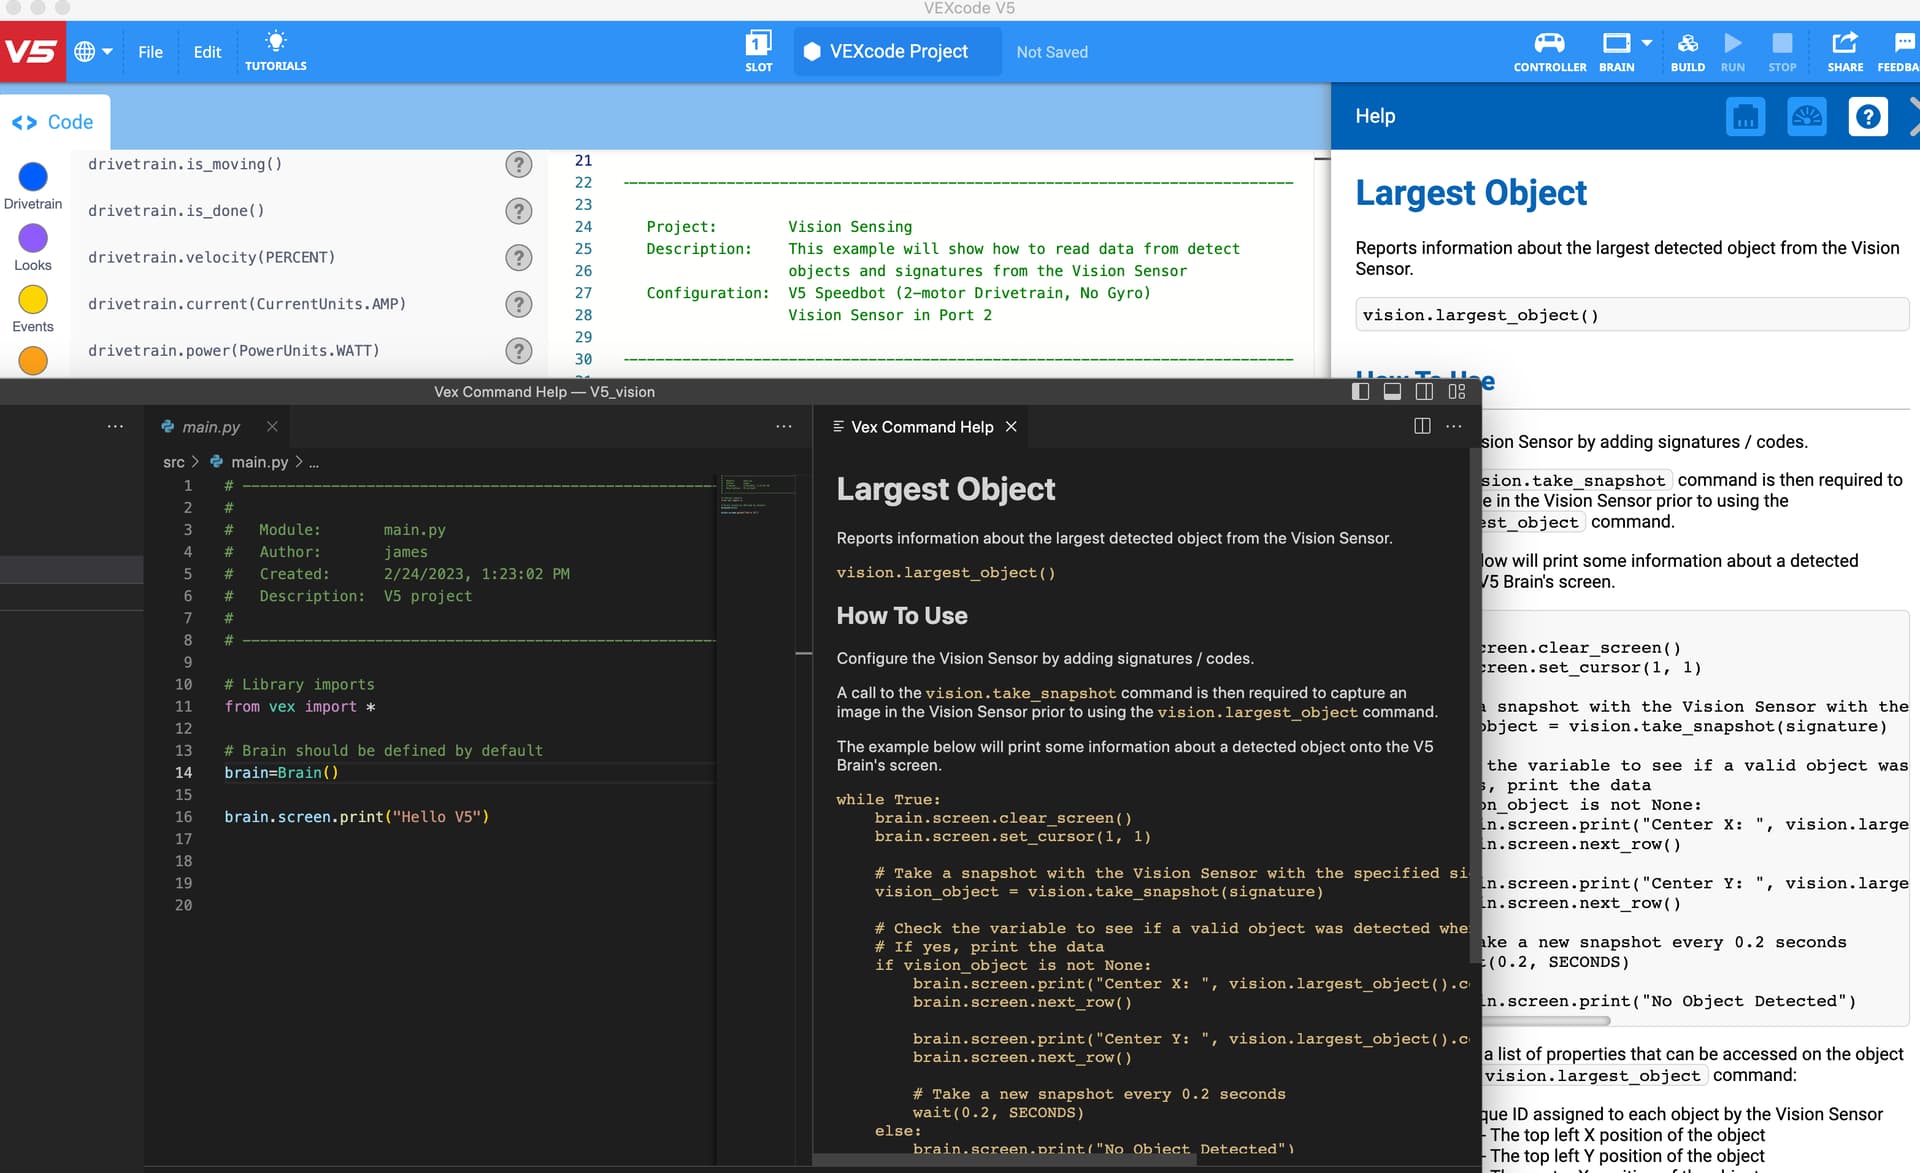The height and width of the screenshot is (1173, 1920).
Task: Click the VEXcode Project name field
Action: [898, 51]
